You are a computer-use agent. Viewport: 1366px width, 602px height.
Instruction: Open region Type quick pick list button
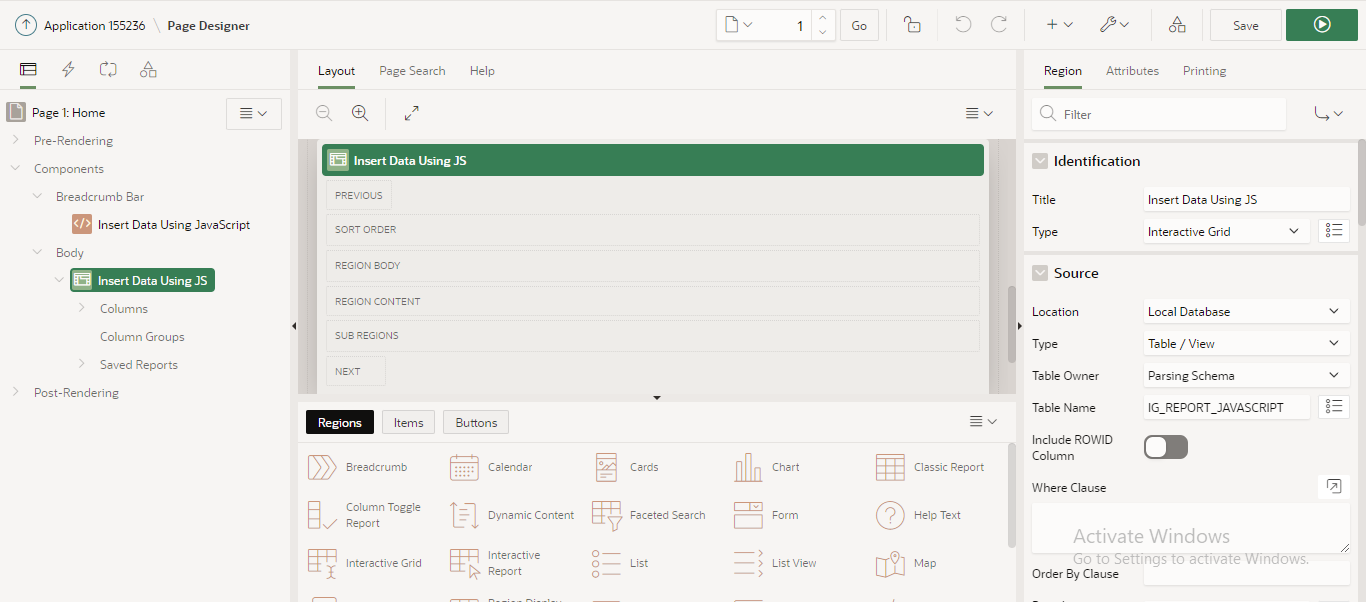(1334, 231)
